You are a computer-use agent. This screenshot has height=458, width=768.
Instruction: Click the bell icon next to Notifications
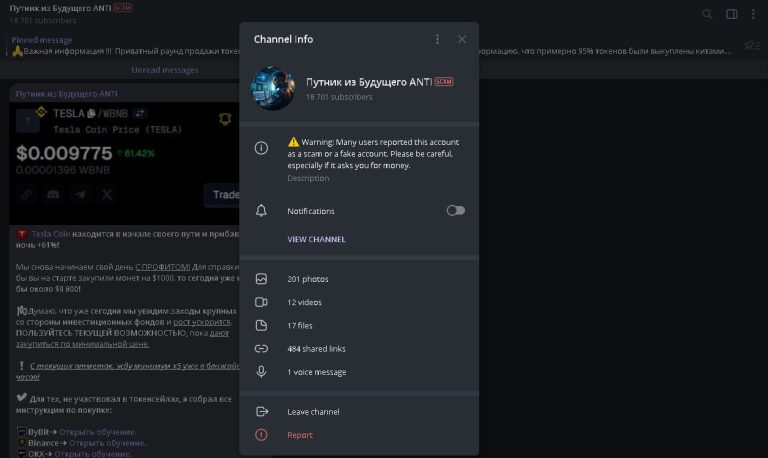261,211
